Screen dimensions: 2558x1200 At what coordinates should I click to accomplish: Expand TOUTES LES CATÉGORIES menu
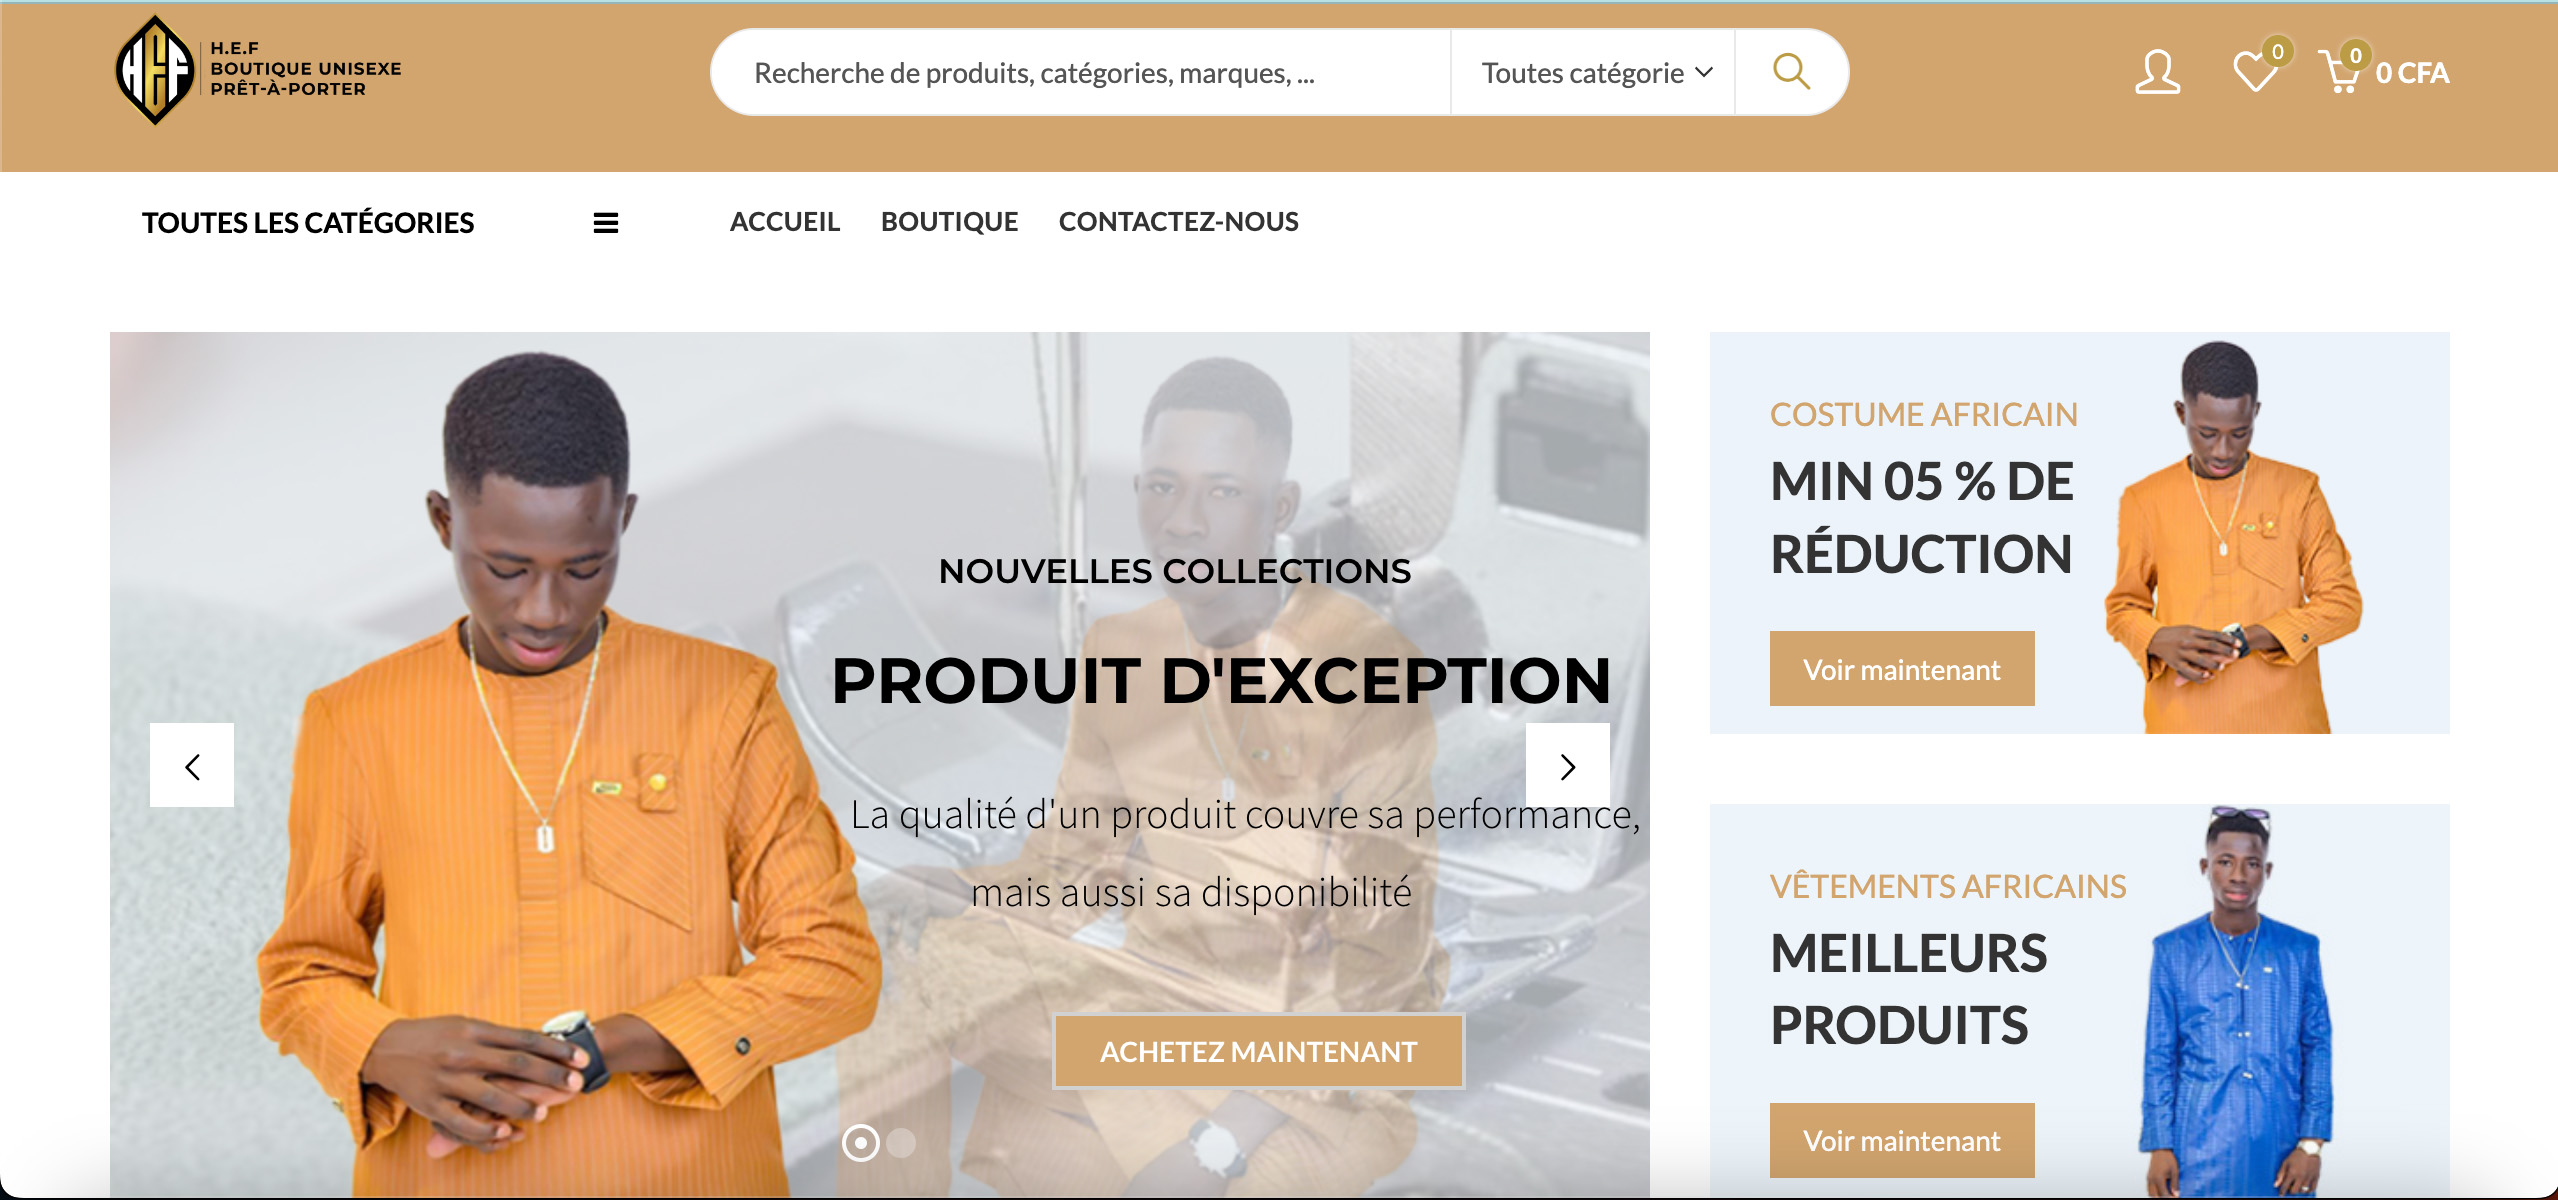coord(308,223)
